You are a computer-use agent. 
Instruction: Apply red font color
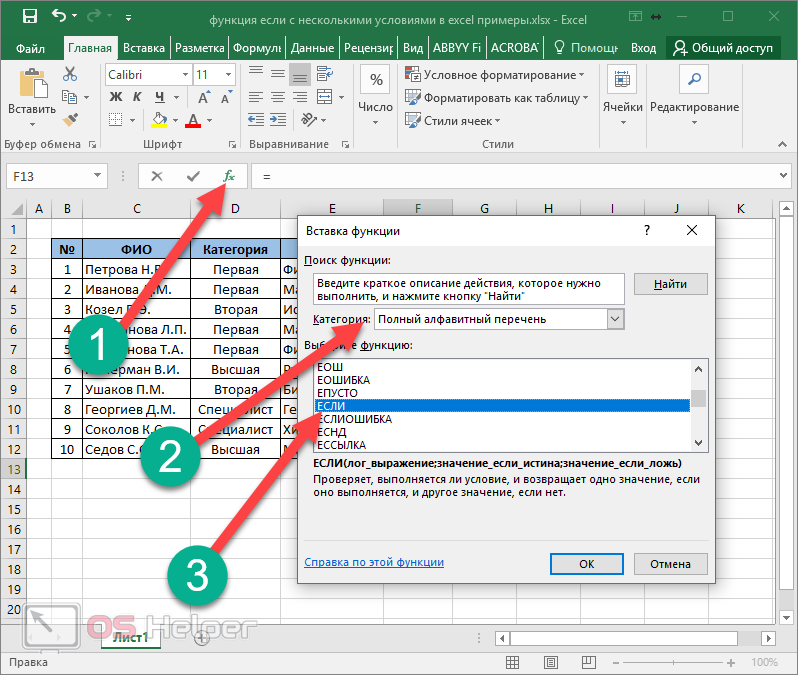(193, 121)
